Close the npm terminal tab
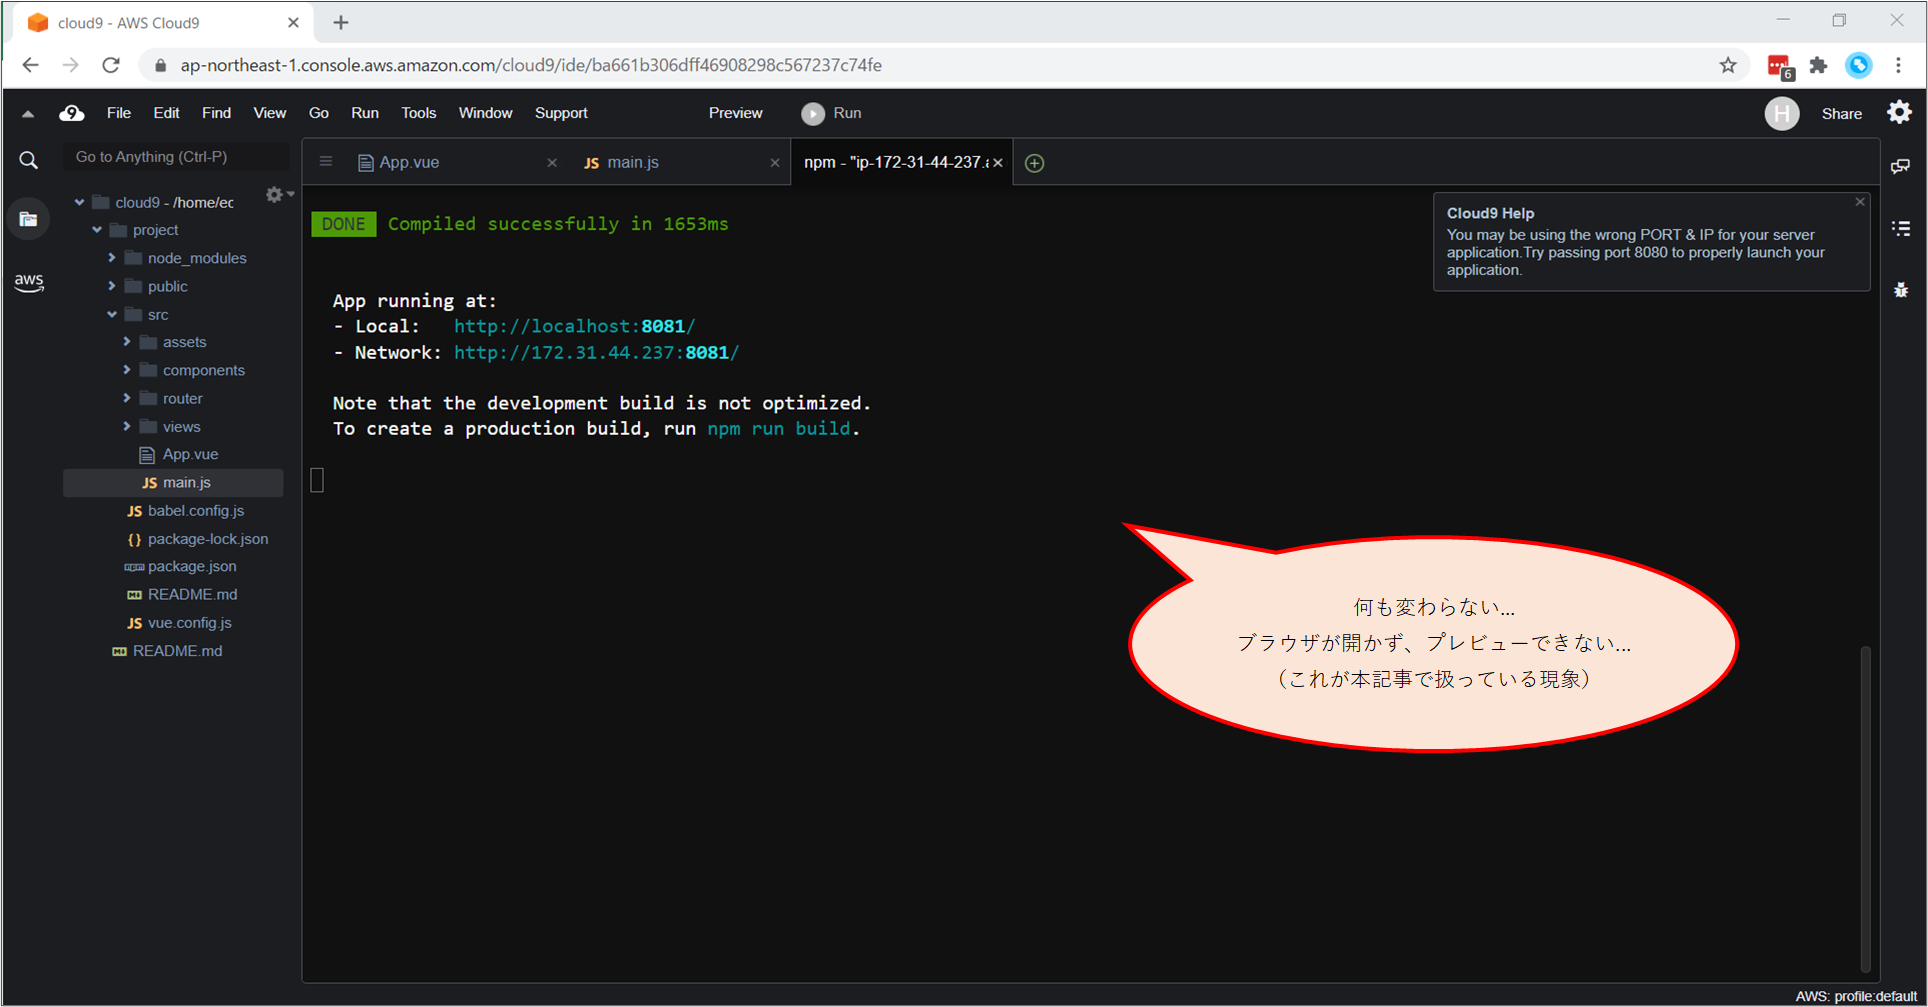The height and width of the screenshot is (1007, 1928). point(998,163)
